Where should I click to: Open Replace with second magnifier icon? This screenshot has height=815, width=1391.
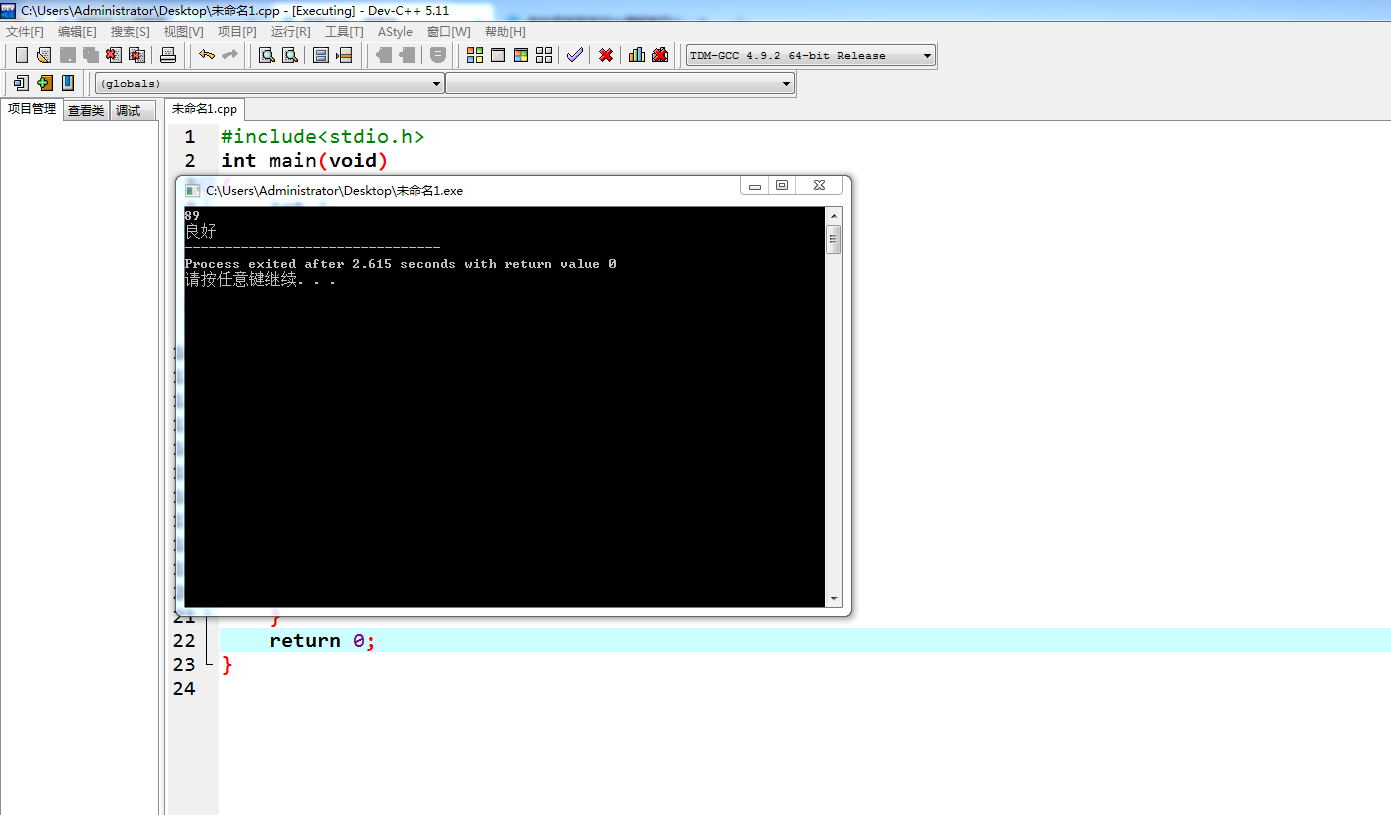(x=290, y=55)
